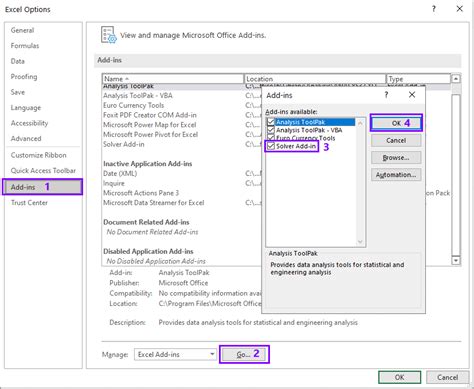
Task: Select Analysis ToolPak - VBA row in main list
Action: 182,96
